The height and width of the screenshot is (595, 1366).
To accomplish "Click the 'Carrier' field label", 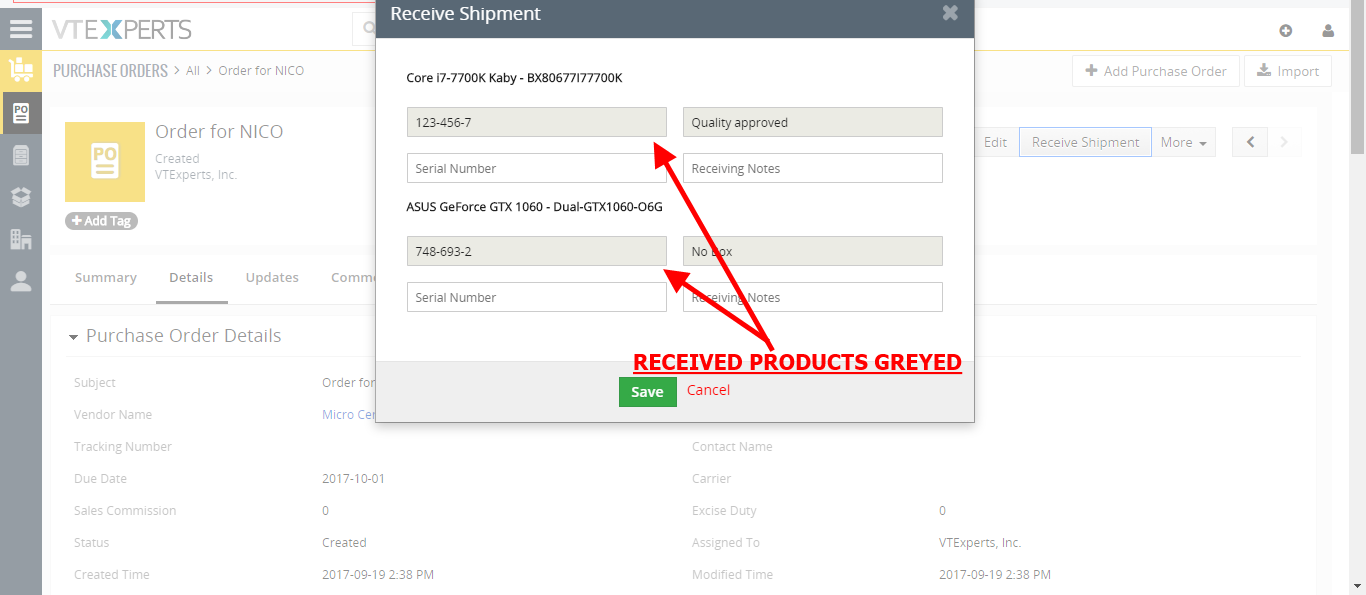I will tap(712, 478).
